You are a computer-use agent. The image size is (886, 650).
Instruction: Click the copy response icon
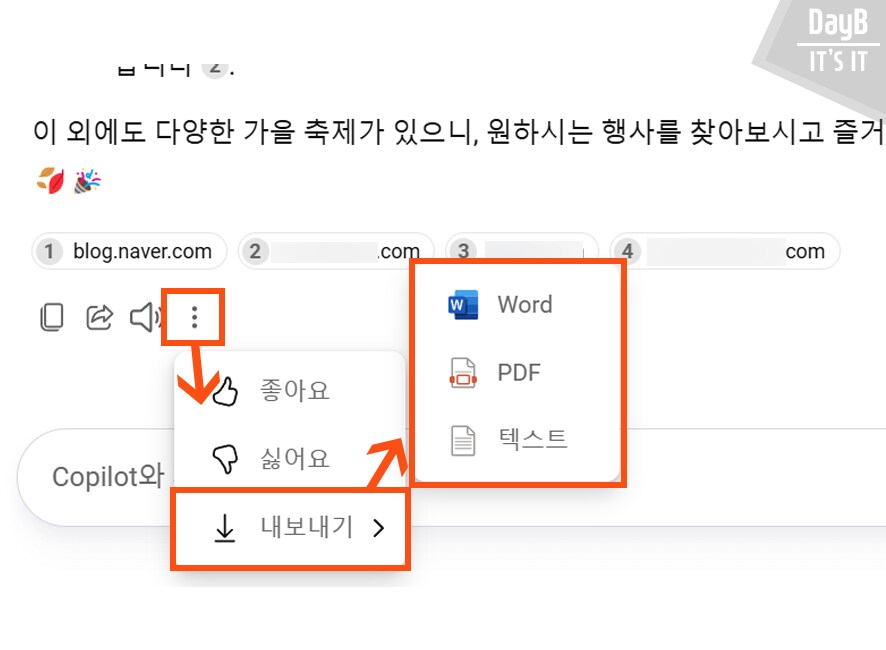point(51,318)
